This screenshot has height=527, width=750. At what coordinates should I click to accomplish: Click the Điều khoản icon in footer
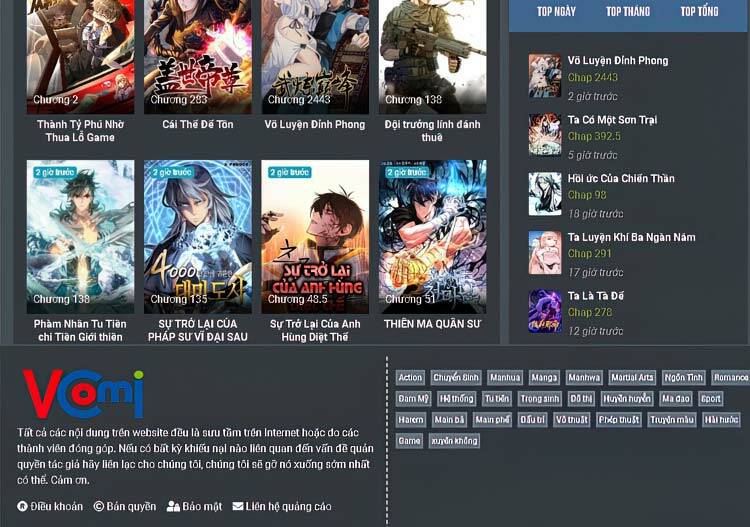click(23, 507)
